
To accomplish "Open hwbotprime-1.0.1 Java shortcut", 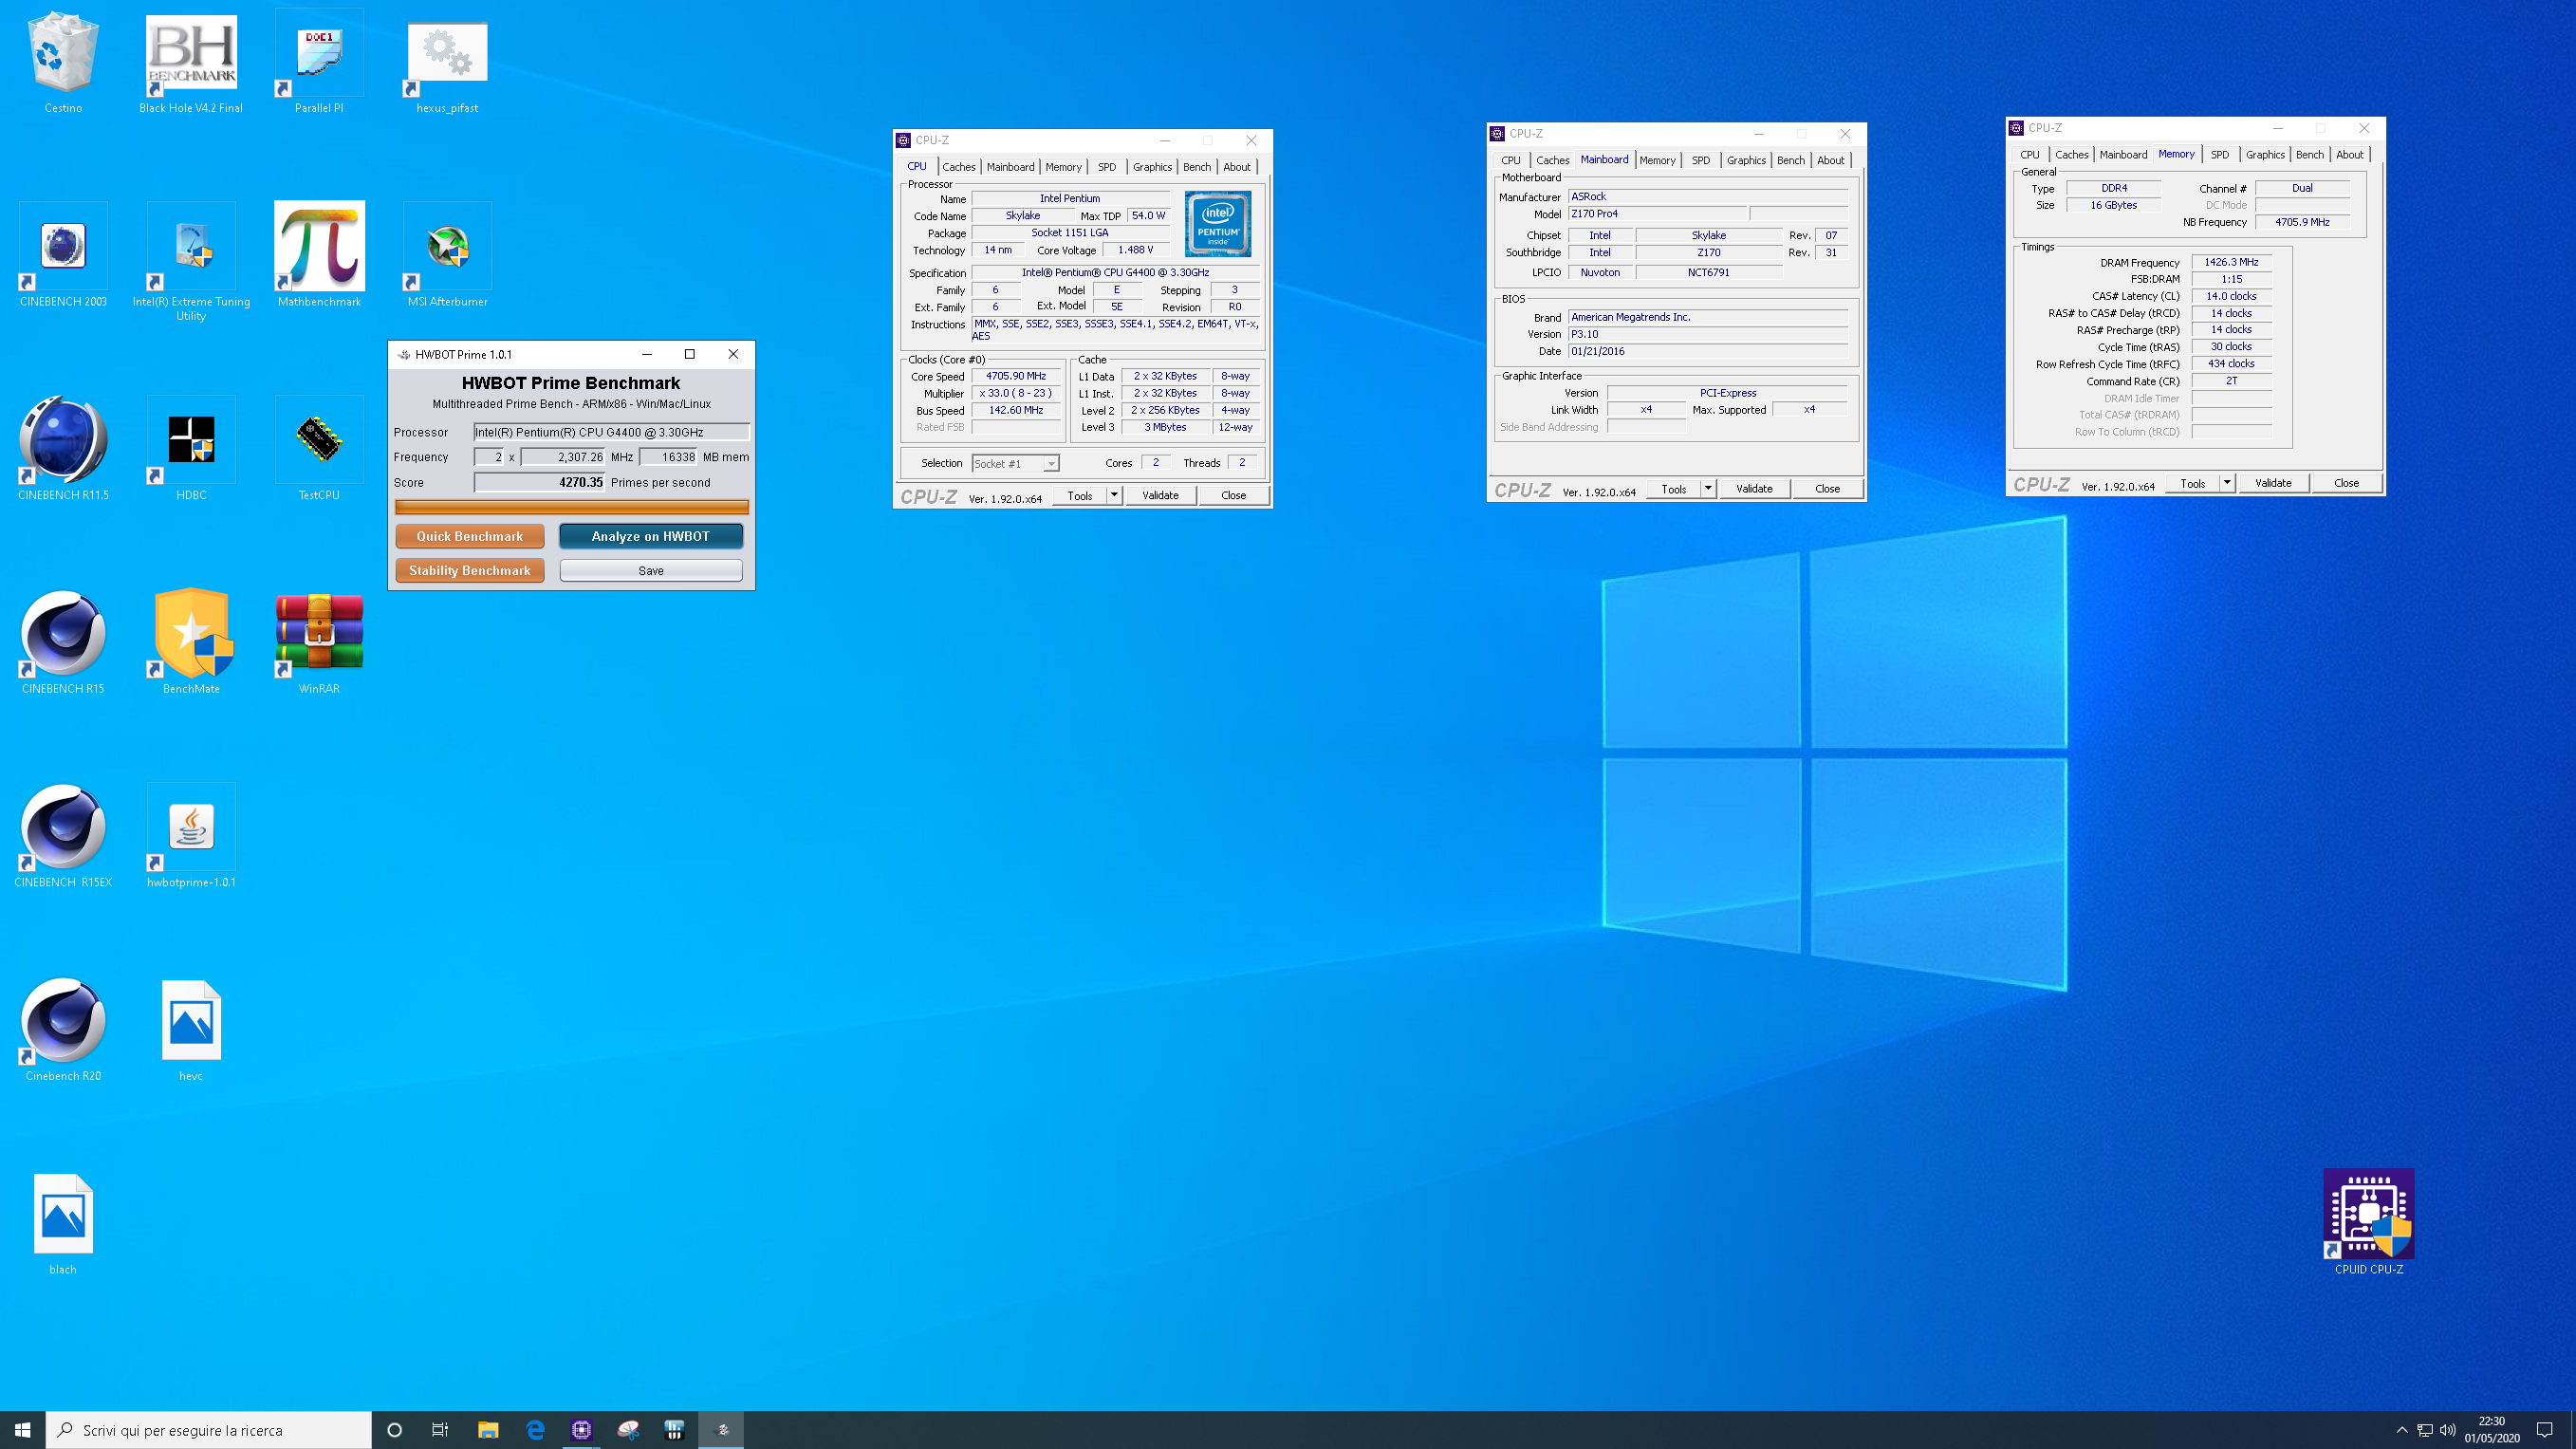I will point(191,836).
